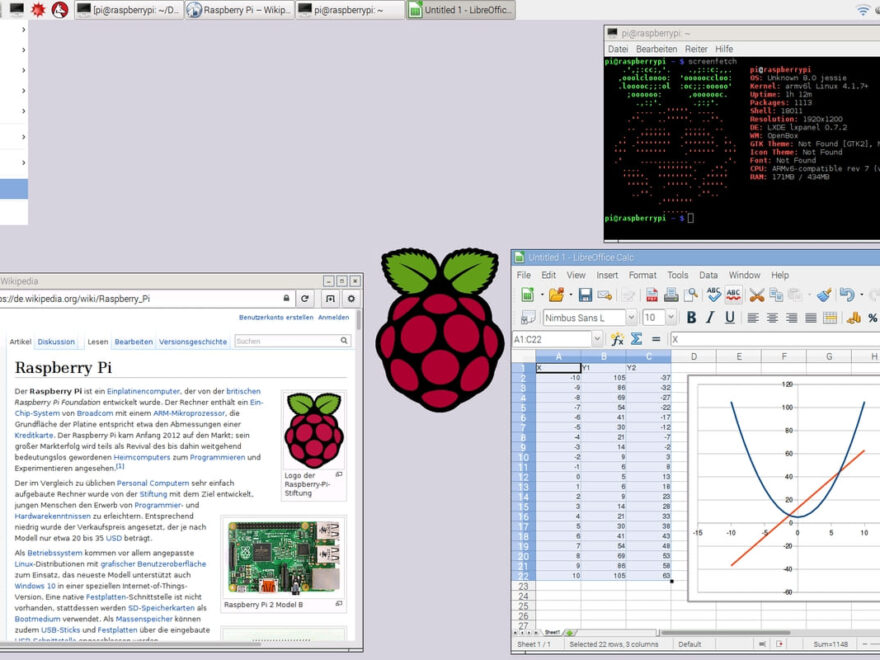Click the Benutzerkonto erstellen link
The image size is (880, 660).
click(276, 317)
